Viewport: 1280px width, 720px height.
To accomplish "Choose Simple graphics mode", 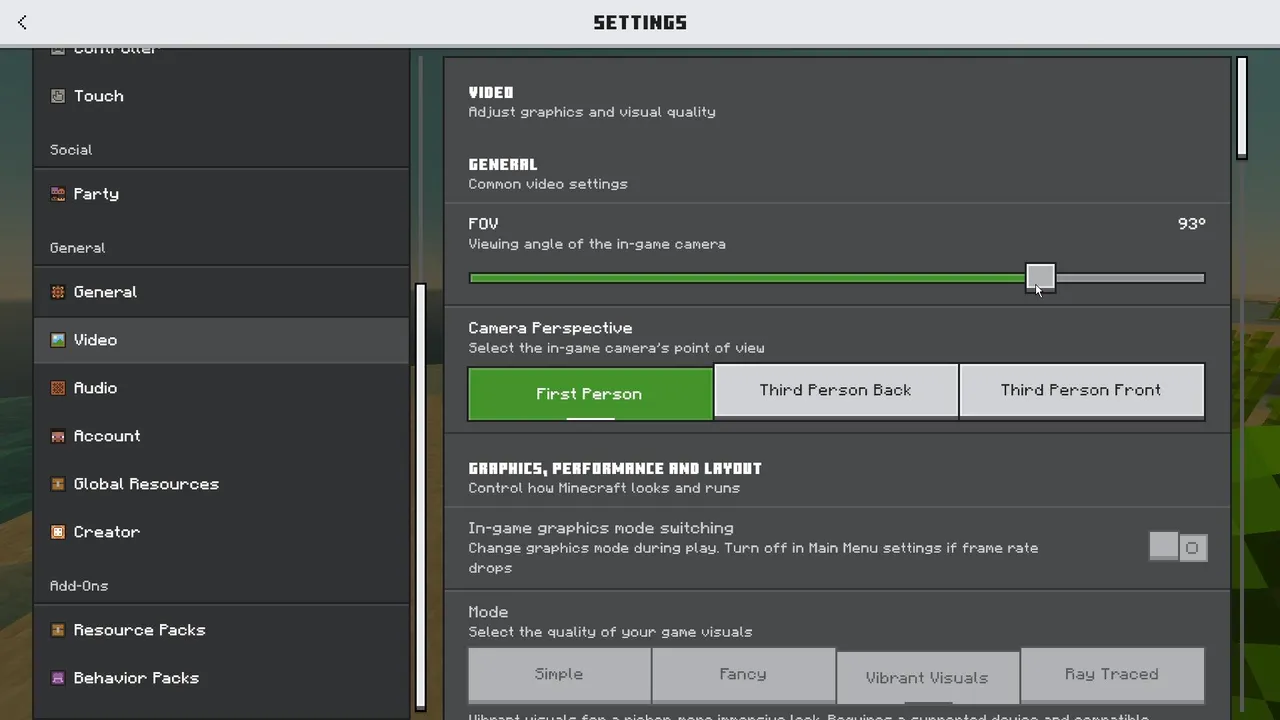I will coord(559,675).
